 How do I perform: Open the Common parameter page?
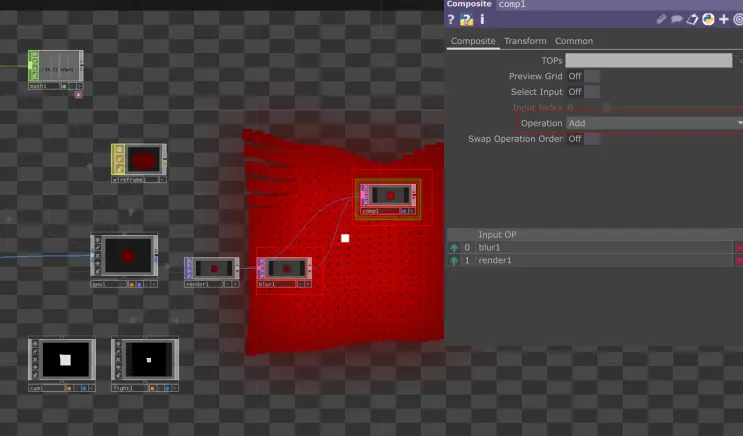click(574, 41)
